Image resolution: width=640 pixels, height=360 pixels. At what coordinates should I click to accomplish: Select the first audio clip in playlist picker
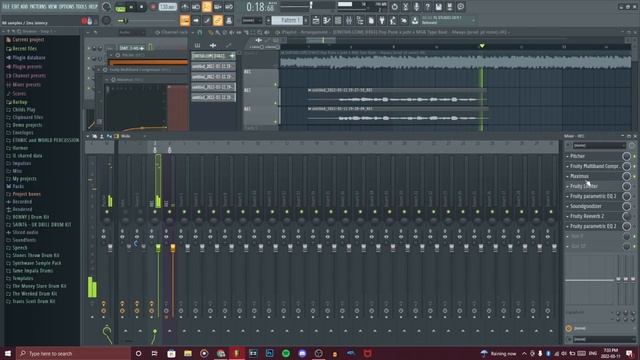pyautogui.click(x=213, y=56)
